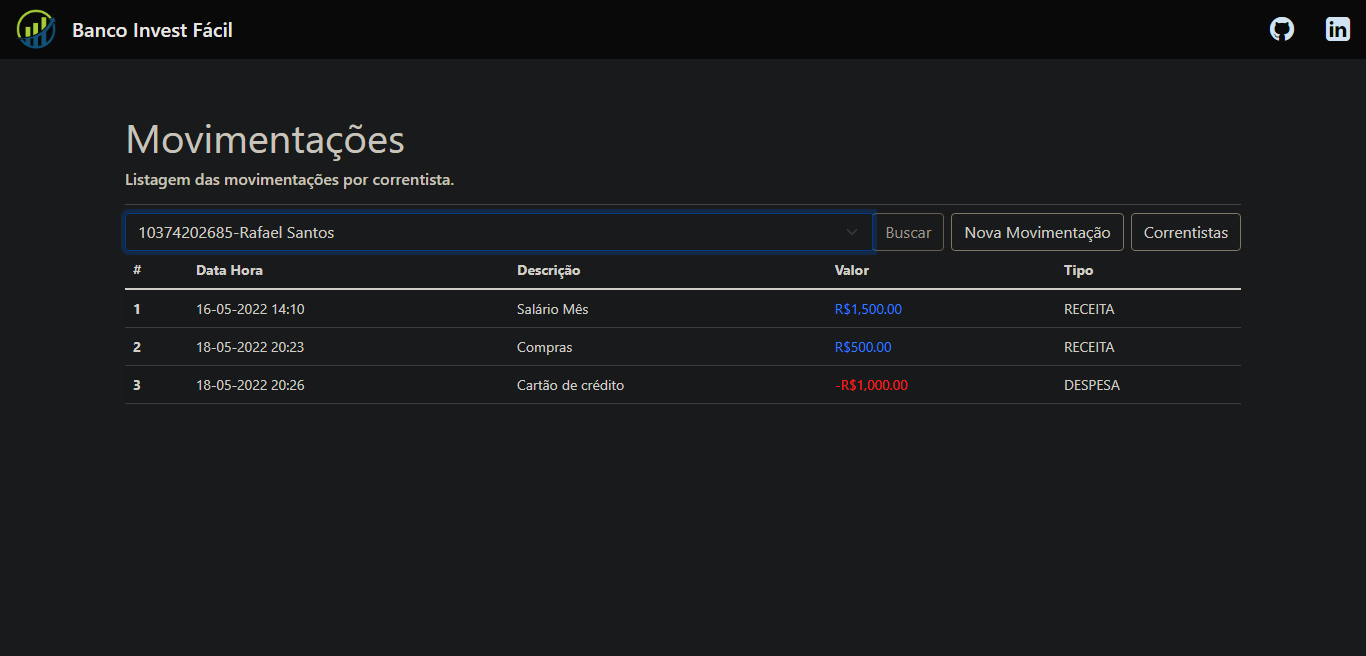The height and width of the screenshot is (656, 1366).
Task: Click the DESPESA type cell
Action: click(x=1092, y=385)
